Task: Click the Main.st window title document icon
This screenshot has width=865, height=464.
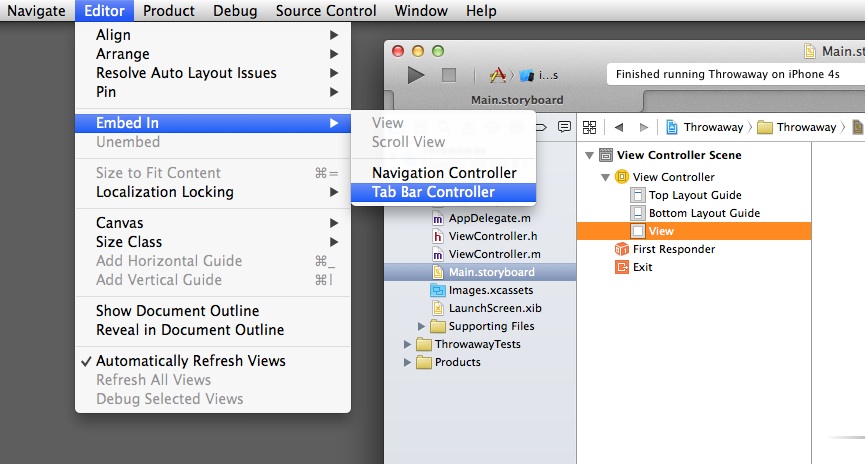Action: click(809, 51)
